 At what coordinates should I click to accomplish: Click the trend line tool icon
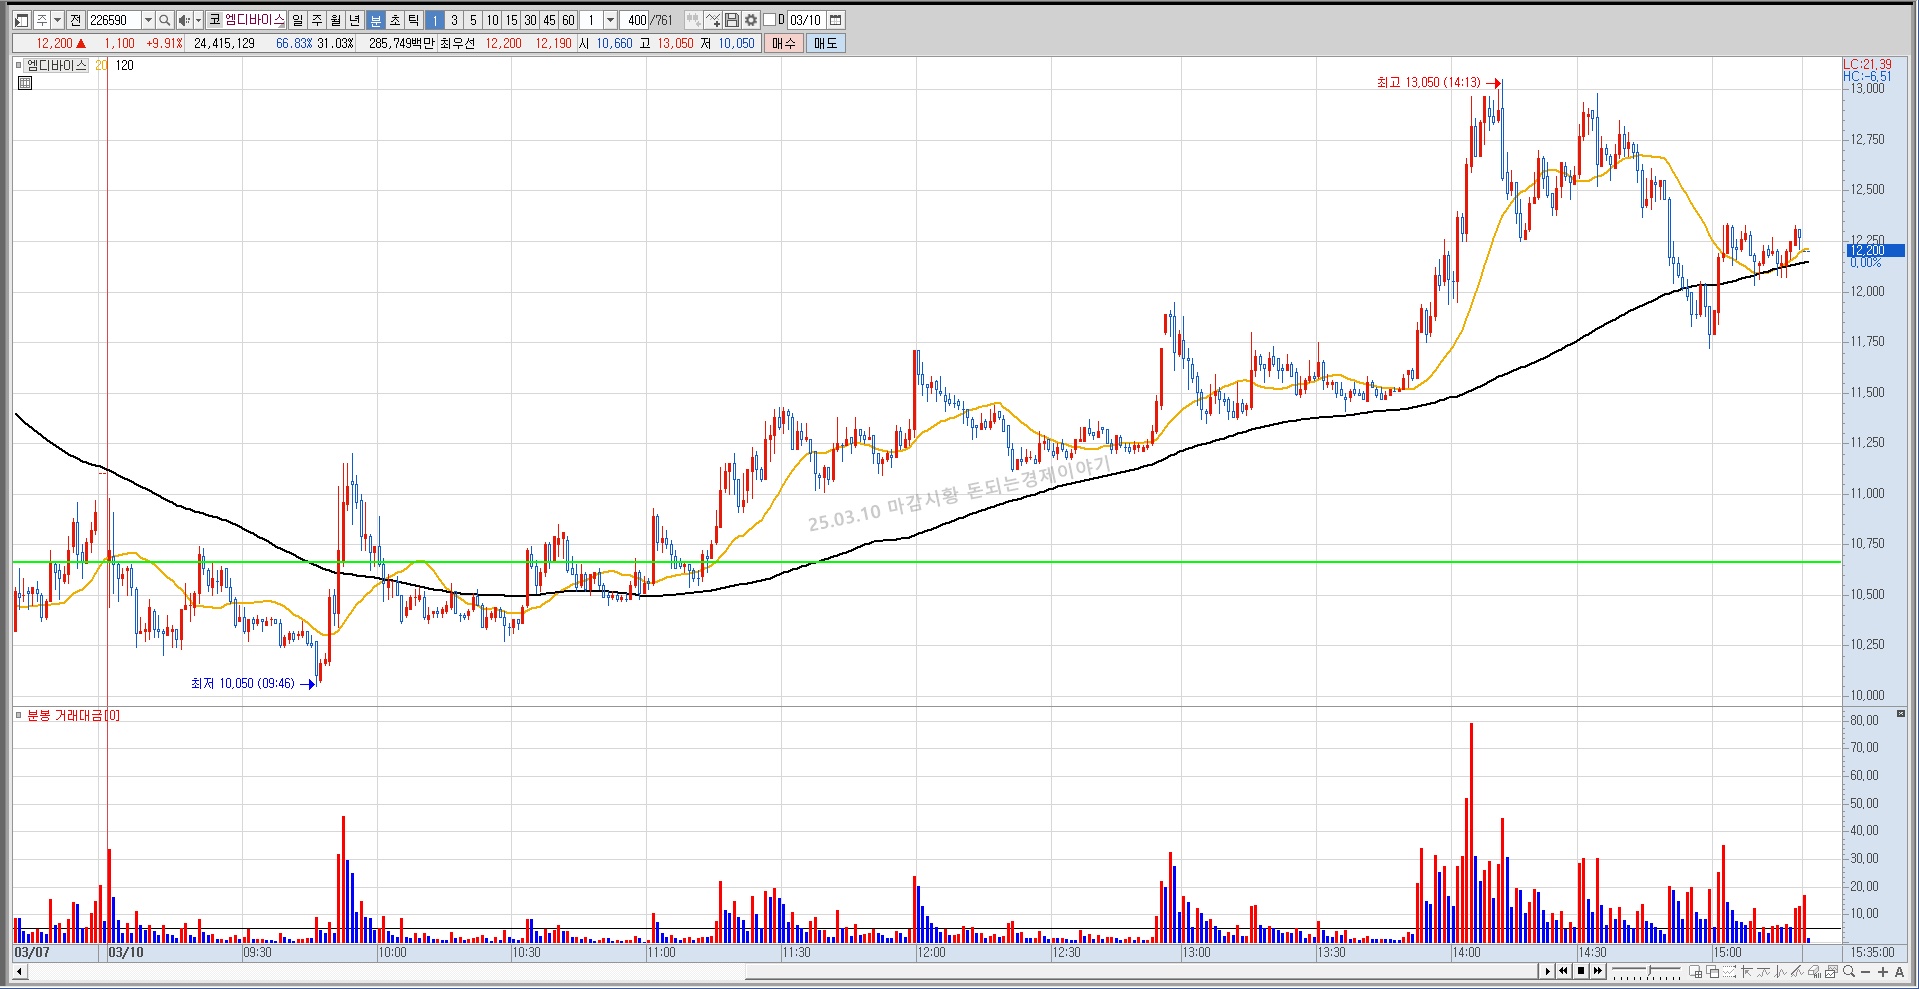(1763, 971)
